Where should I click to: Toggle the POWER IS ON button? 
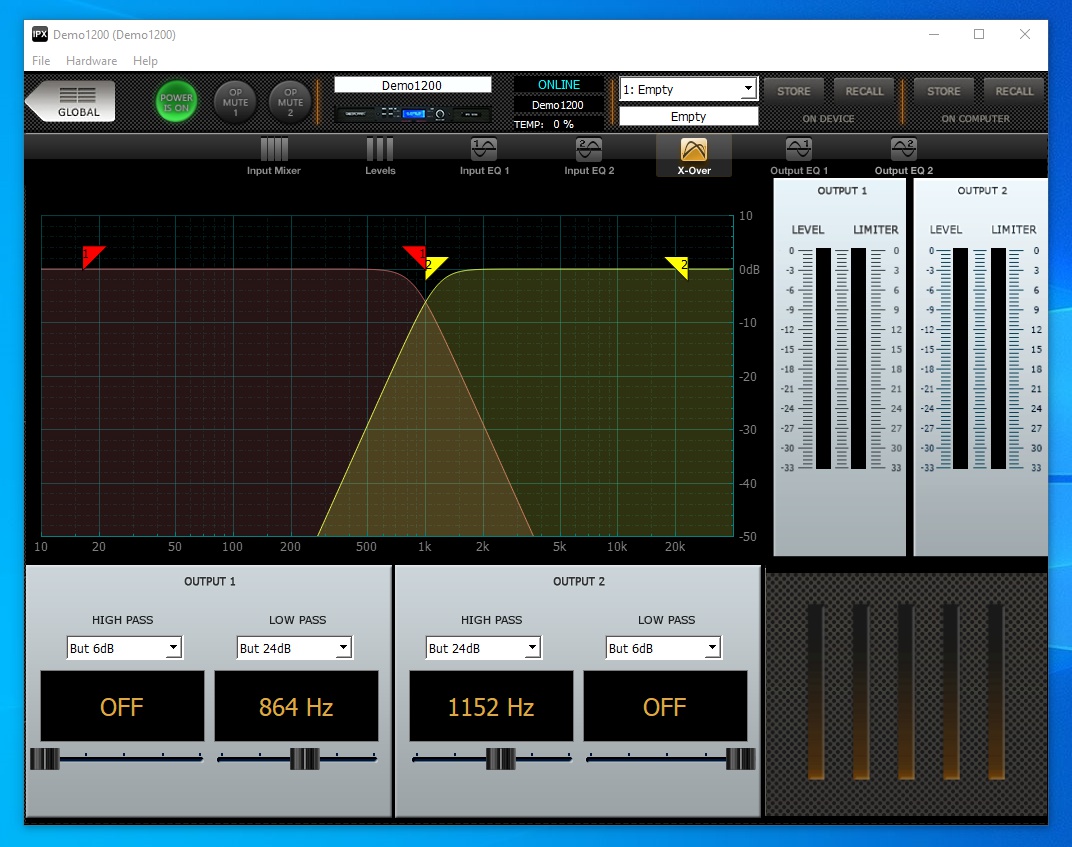pyautogui.click(x=176, y=101)
